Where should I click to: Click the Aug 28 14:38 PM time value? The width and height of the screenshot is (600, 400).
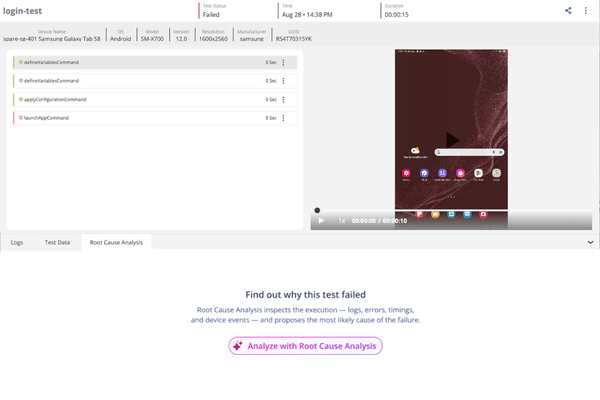tap(307, 15)
